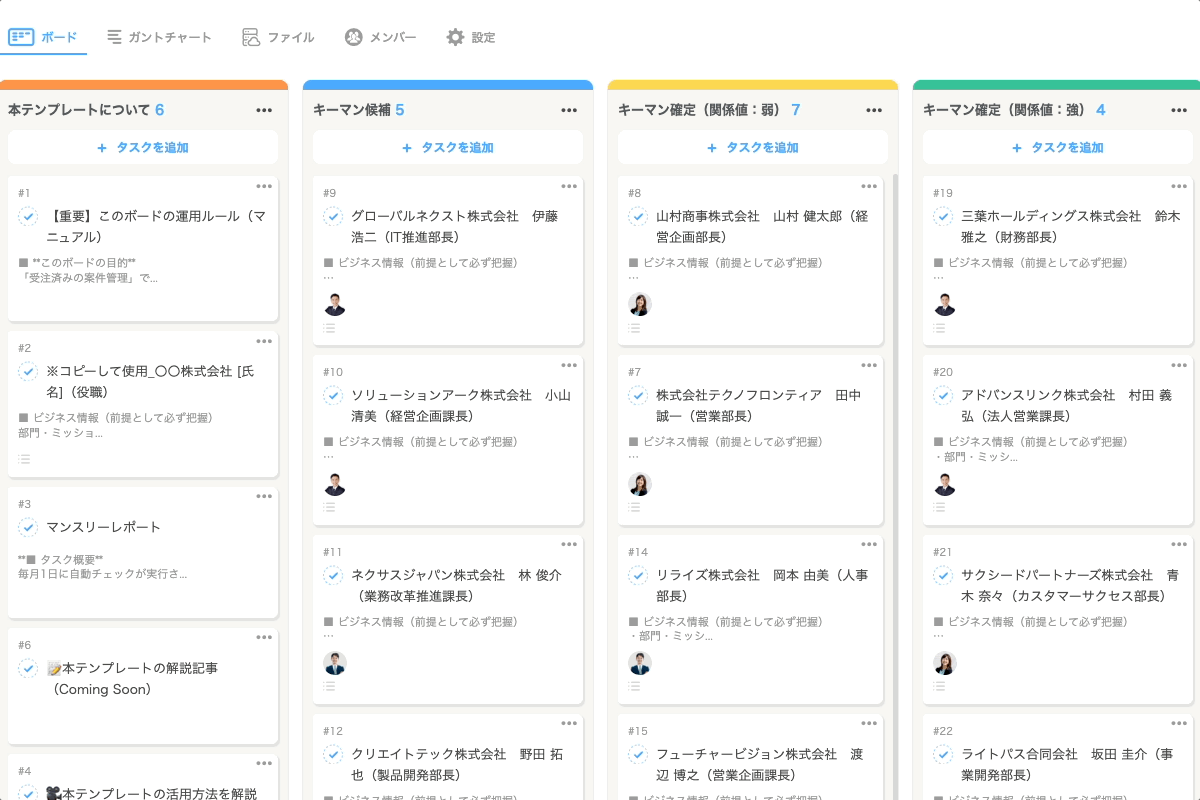Open card menu for task #21 サクシードパートナーズ

pyautogui.click(x=1179, y=544)
